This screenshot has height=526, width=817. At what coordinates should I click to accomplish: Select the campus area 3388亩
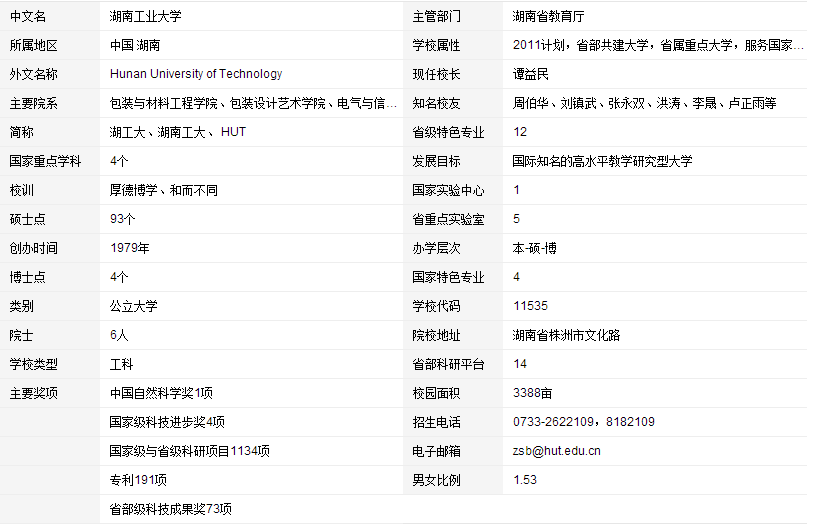533,393
